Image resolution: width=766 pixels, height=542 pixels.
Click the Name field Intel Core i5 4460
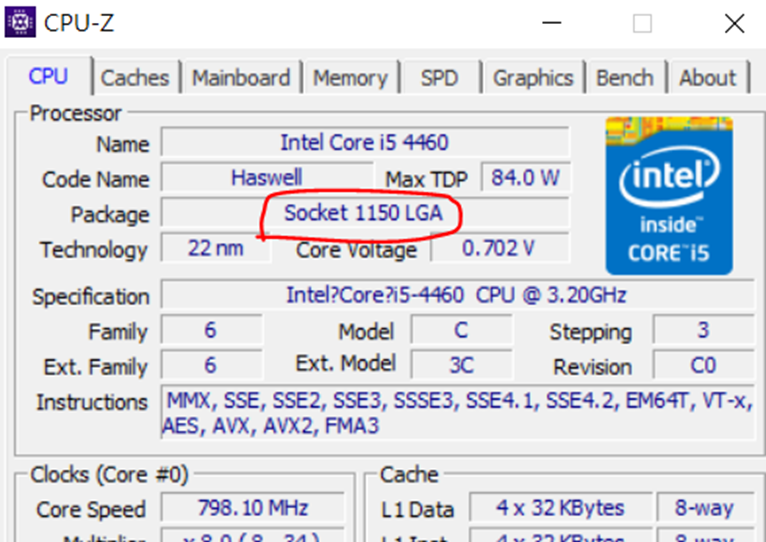coord(364,143)
